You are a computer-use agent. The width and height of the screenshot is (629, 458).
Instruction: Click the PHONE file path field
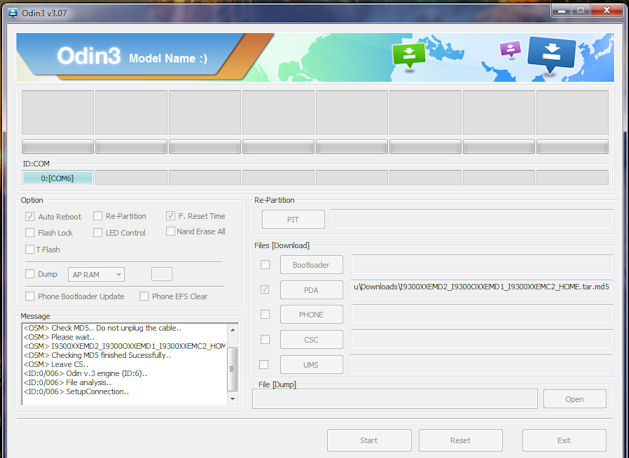click(x=482, y=314)
